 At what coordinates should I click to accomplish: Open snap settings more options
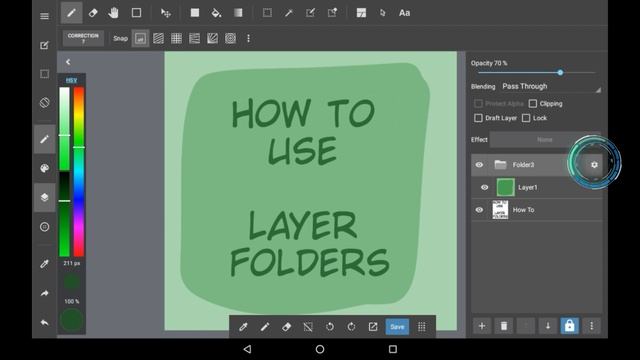(x=248, y=38)
